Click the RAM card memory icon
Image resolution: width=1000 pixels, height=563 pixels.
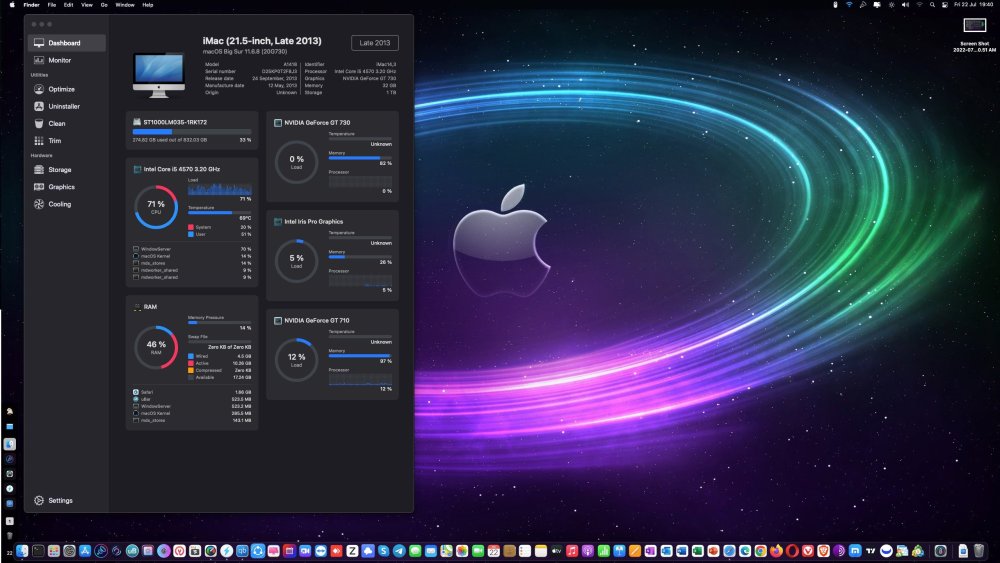point(137,307)
